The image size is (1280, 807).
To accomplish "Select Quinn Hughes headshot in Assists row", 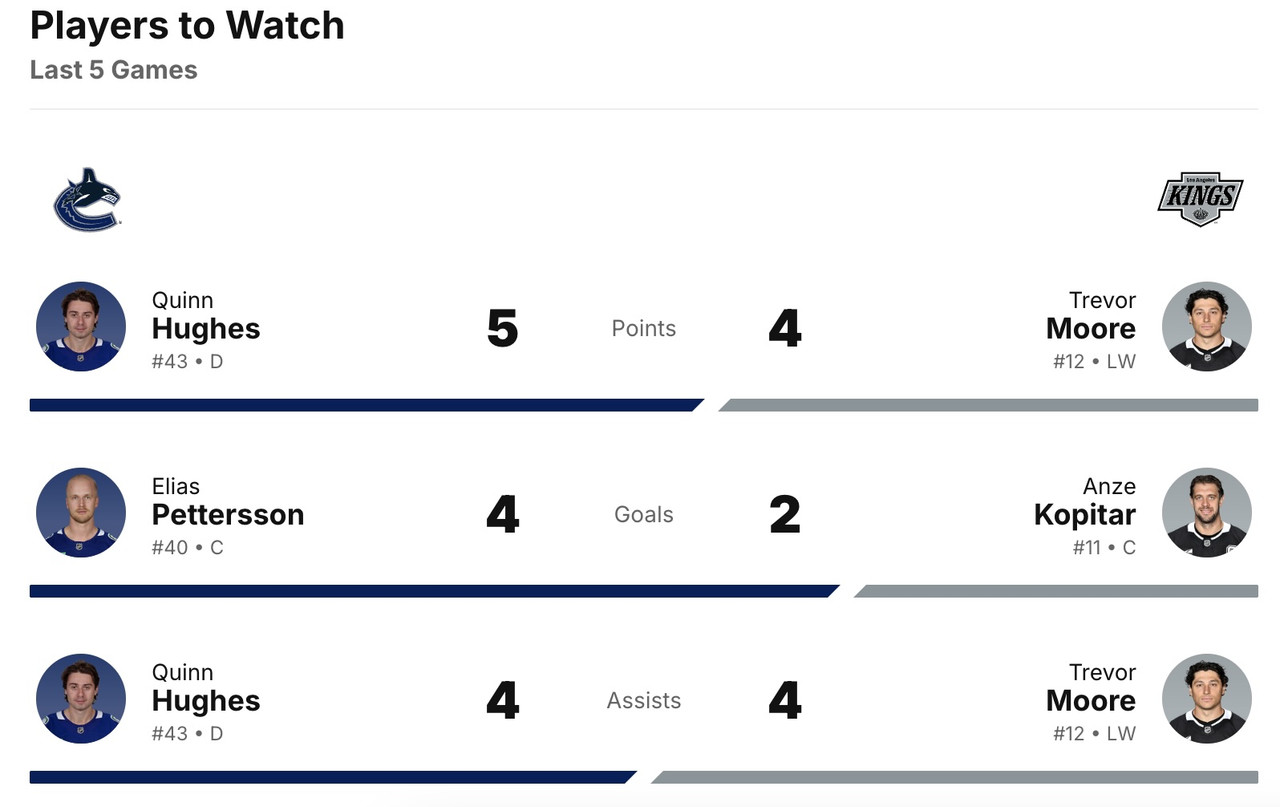I will (81, 699).
